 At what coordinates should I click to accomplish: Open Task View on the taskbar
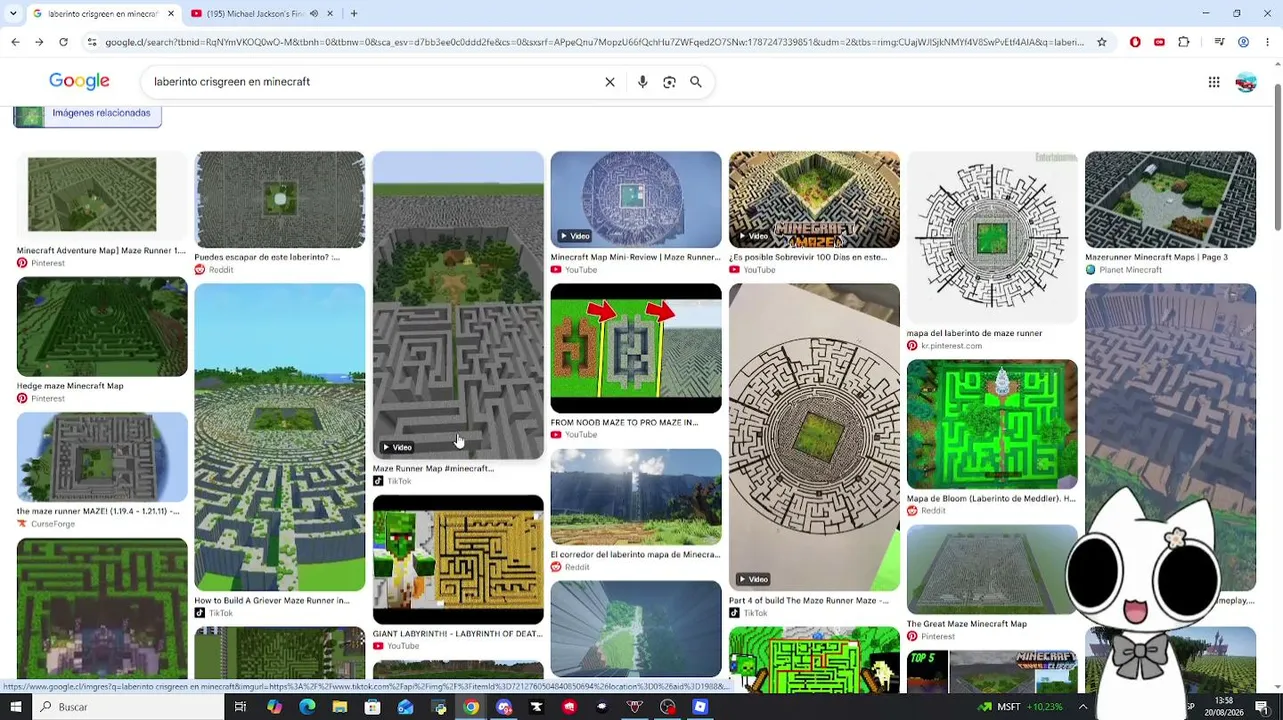240,707
